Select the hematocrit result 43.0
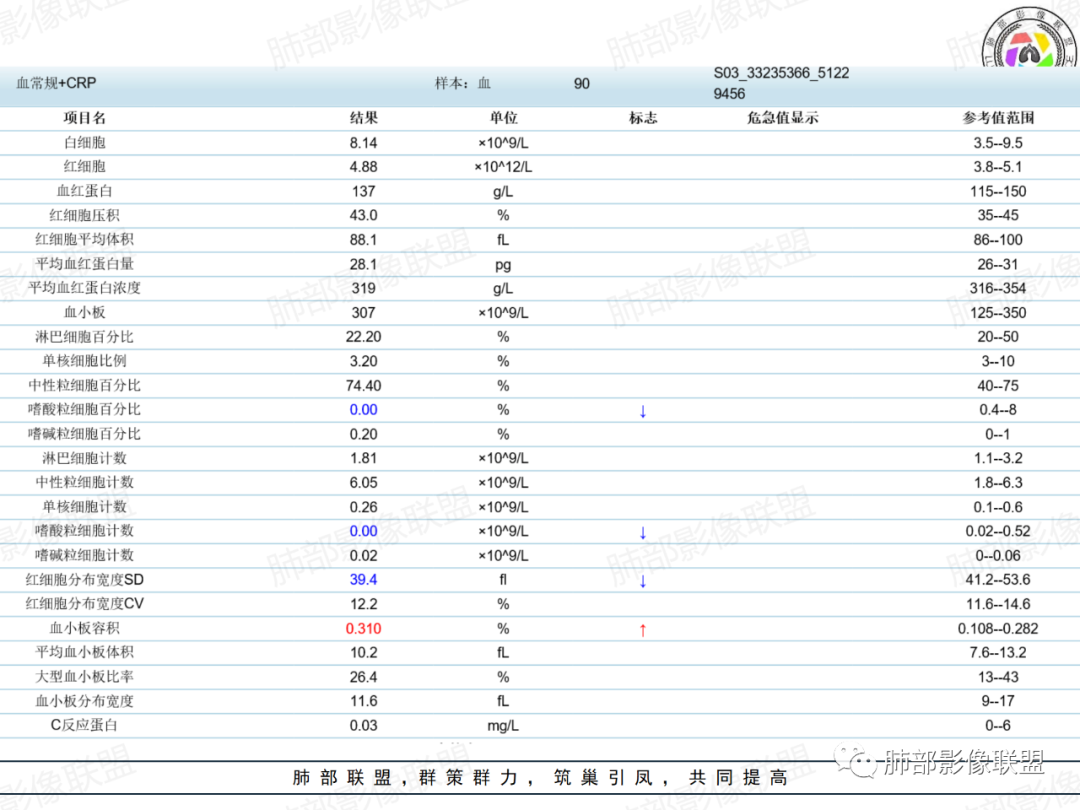The width and height of the screenshot is (1080, 810). [x=364, y=216]
